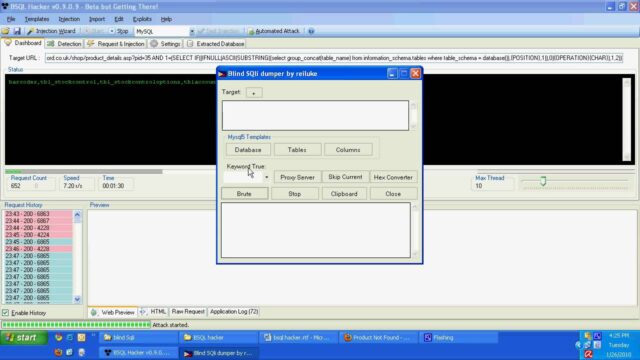Click the Max Thread slider handle
Viewport: 640px width, 360px height.
[543, 181]
